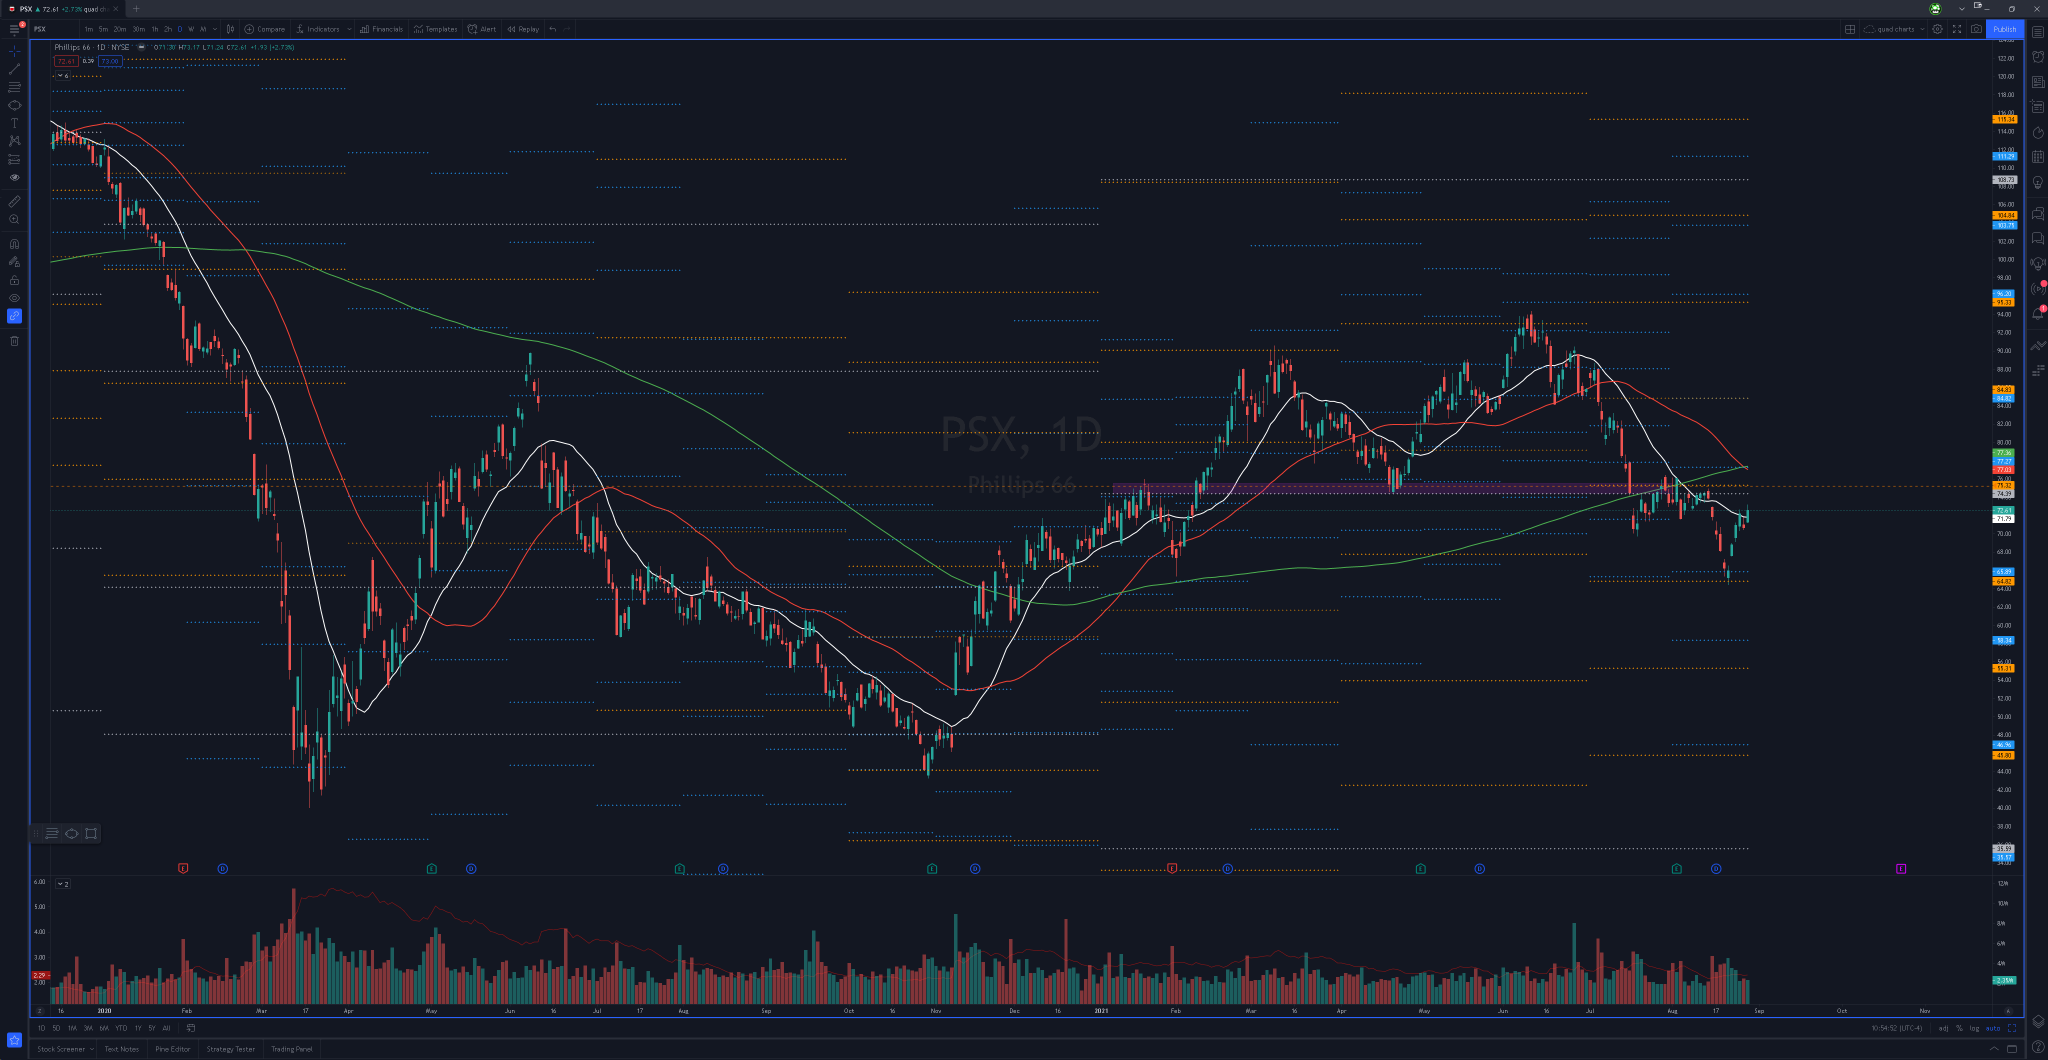This screenshot has width=2048, height=1060.
Task: Open the Indicators dialog
Action: pos(318,29)
